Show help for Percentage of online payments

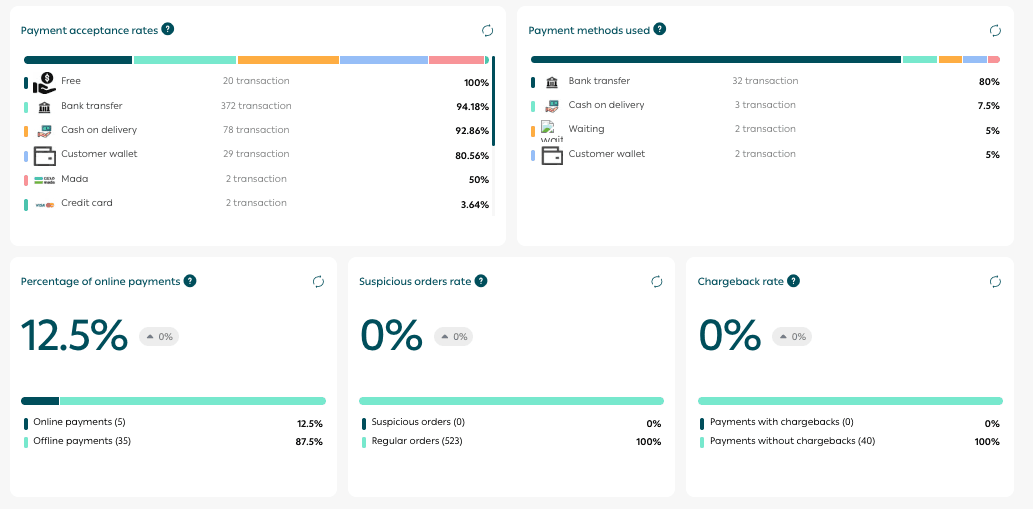point(190,281)
